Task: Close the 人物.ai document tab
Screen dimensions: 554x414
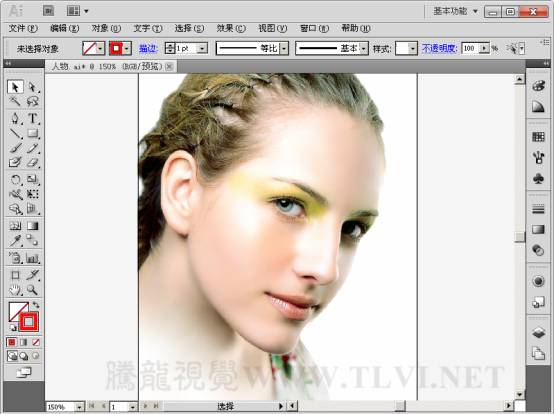Action: tap(169, 66)
